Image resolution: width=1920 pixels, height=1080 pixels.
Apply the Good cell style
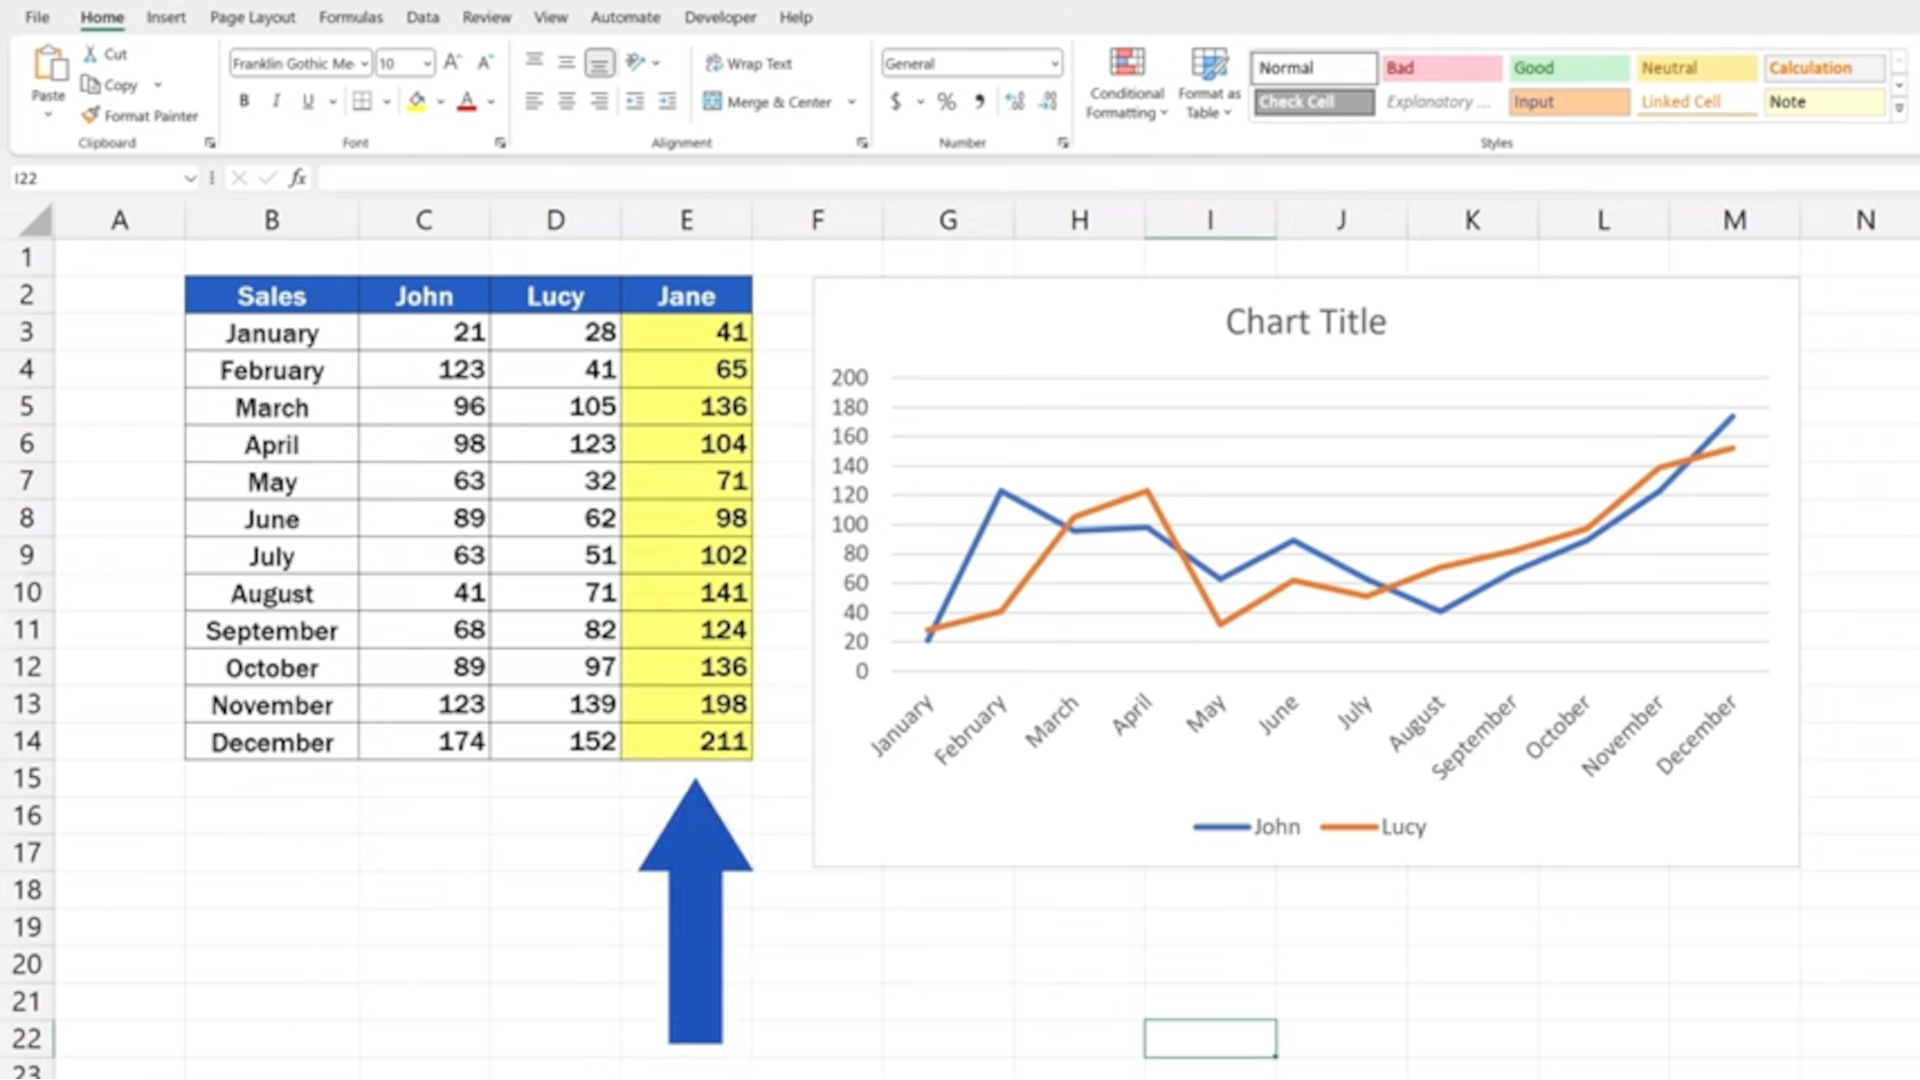pos(1567,67)
